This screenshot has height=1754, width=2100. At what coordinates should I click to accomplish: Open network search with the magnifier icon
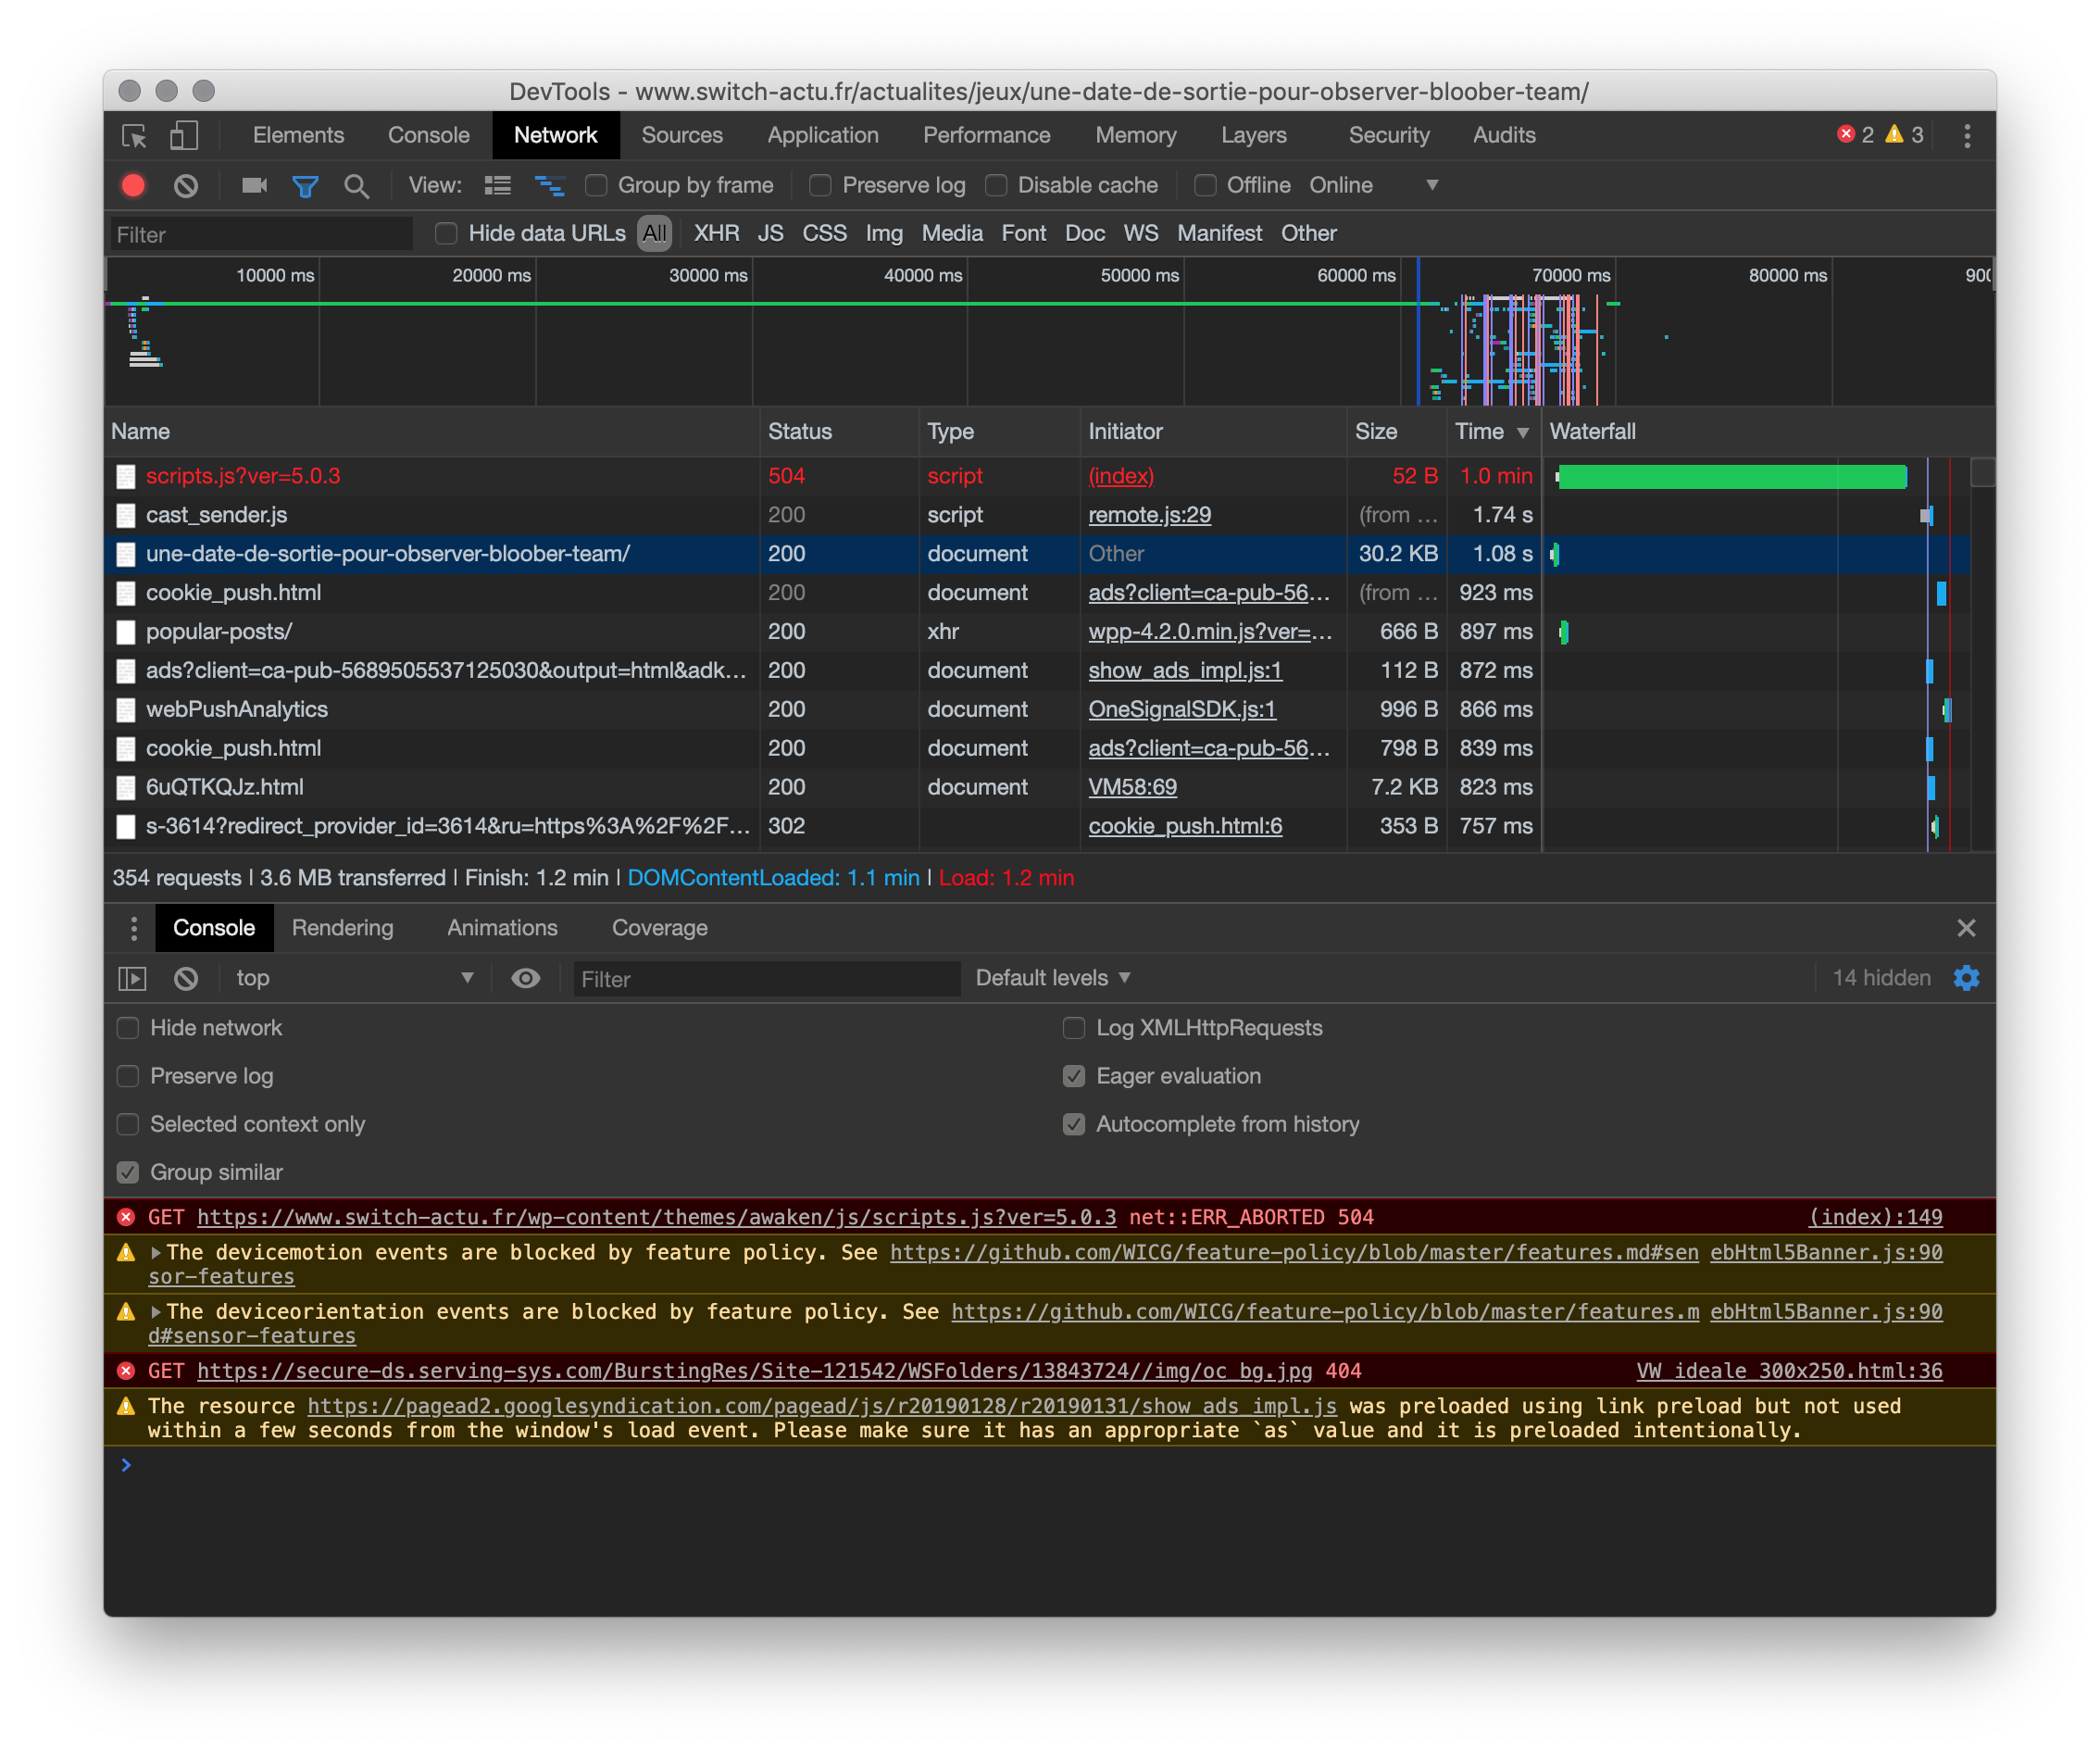356,186
